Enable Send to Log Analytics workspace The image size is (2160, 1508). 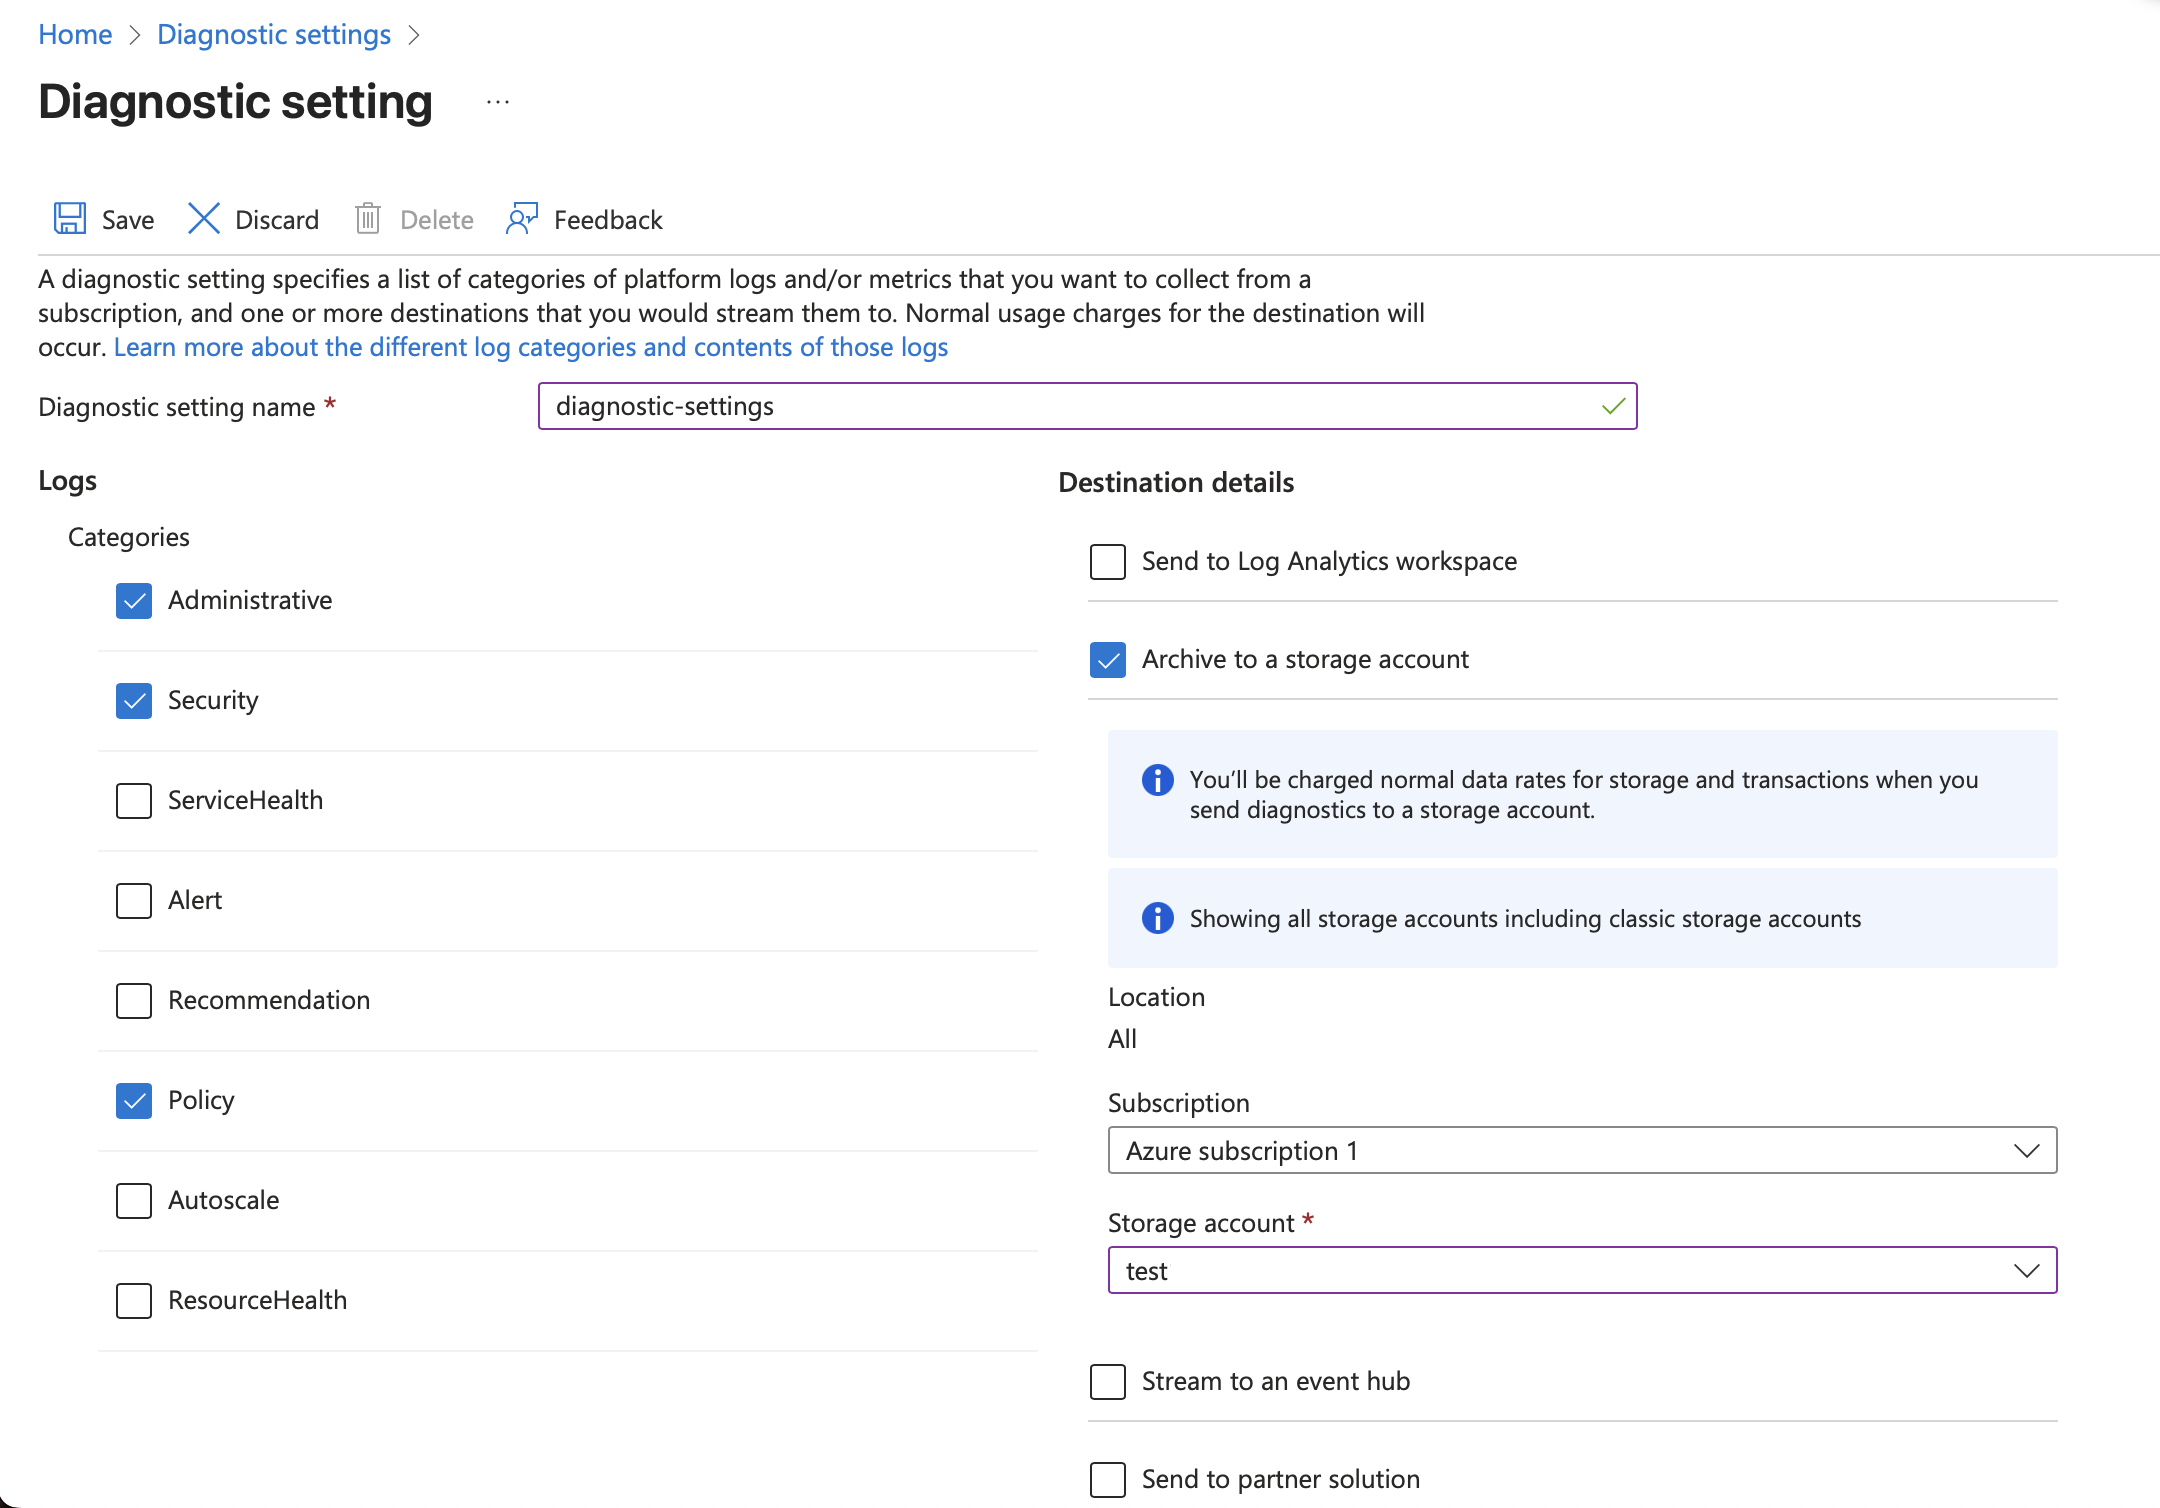pyautogui.click(x=1106, y=561)
